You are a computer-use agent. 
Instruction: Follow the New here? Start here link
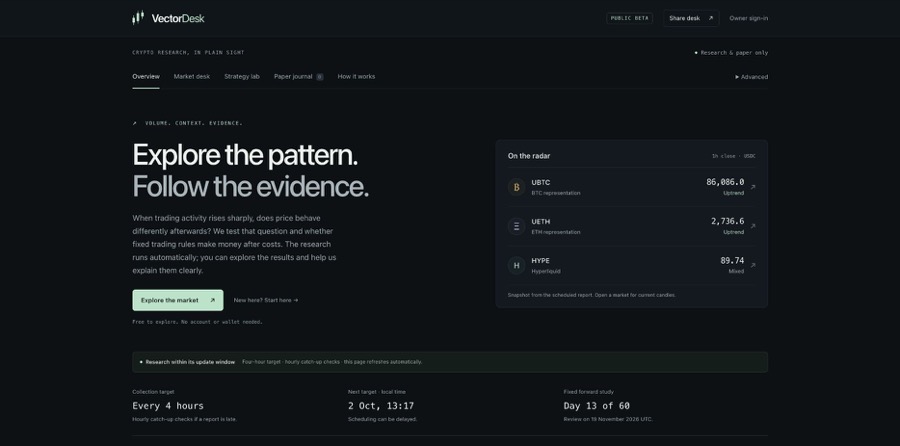(266, 300)
